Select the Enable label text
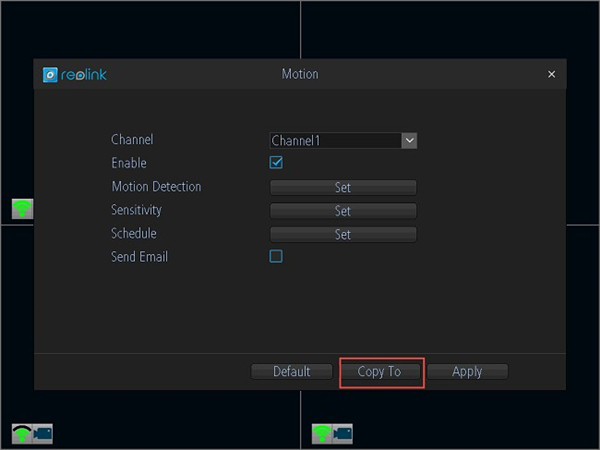The width and height of the screenshot is (600, 450). click(129, 163)
